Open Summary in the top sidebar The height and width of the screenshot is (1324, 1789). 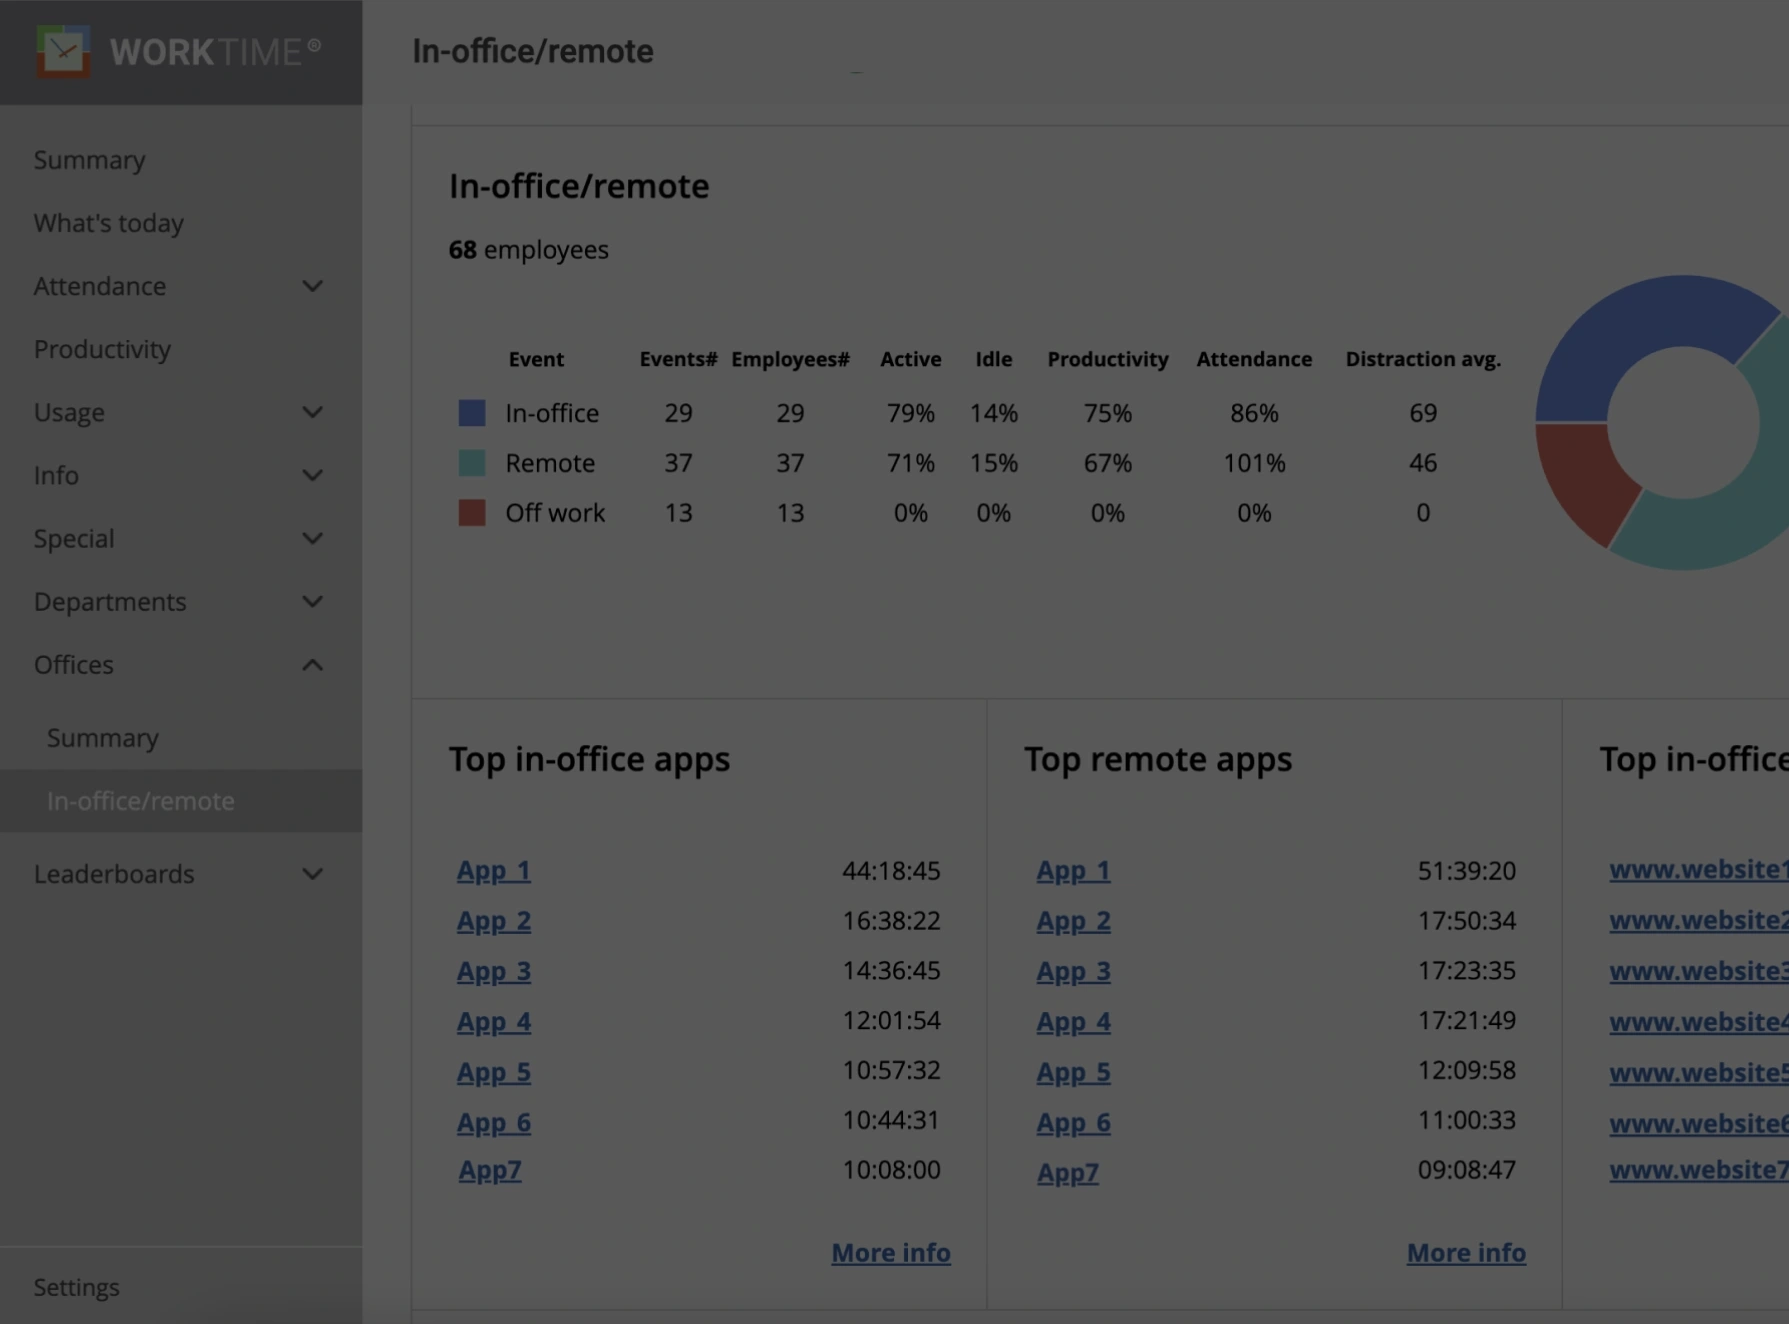(89, 160)
